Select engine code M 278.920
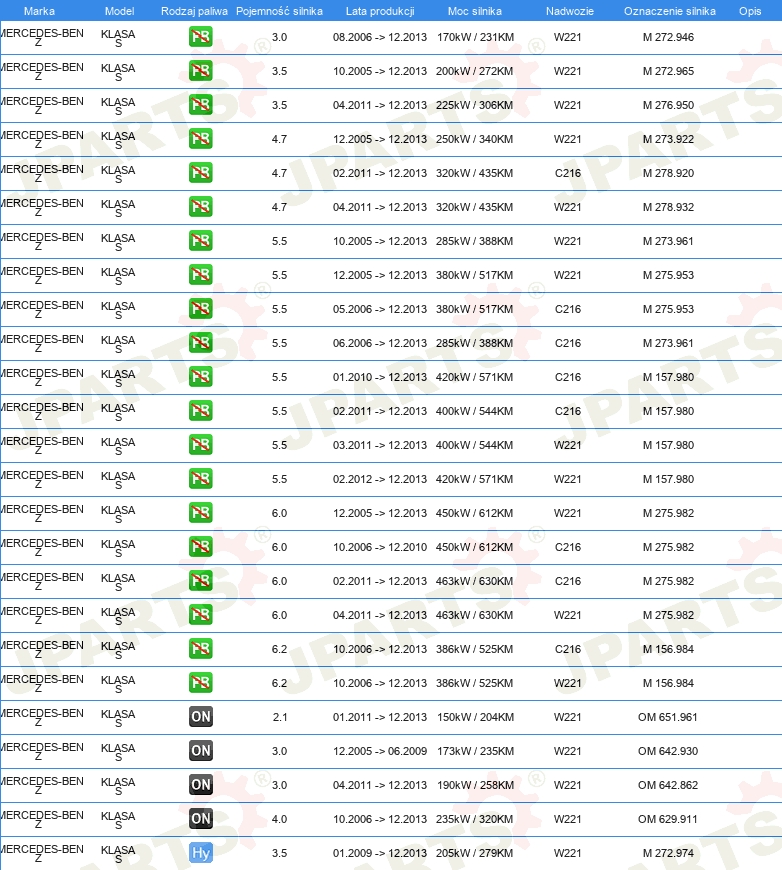Image resolution: width=782 pixels, height=870 pixels. (668, 173)
